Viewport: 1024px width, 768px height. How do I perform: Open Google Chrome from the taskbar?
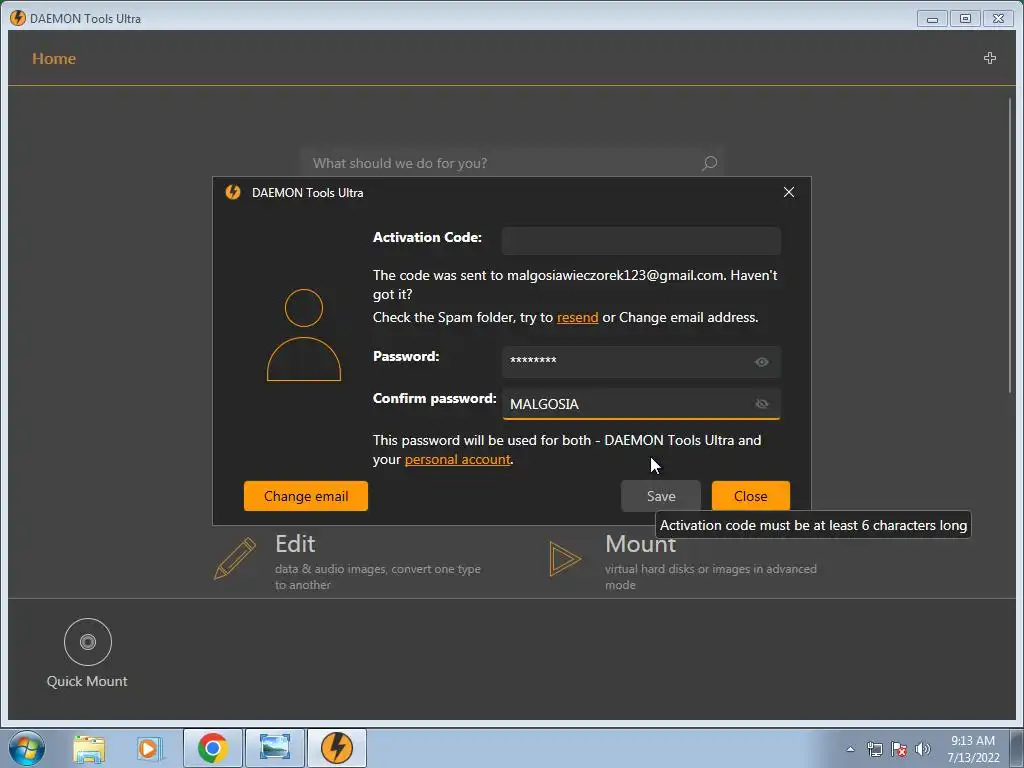213,748
